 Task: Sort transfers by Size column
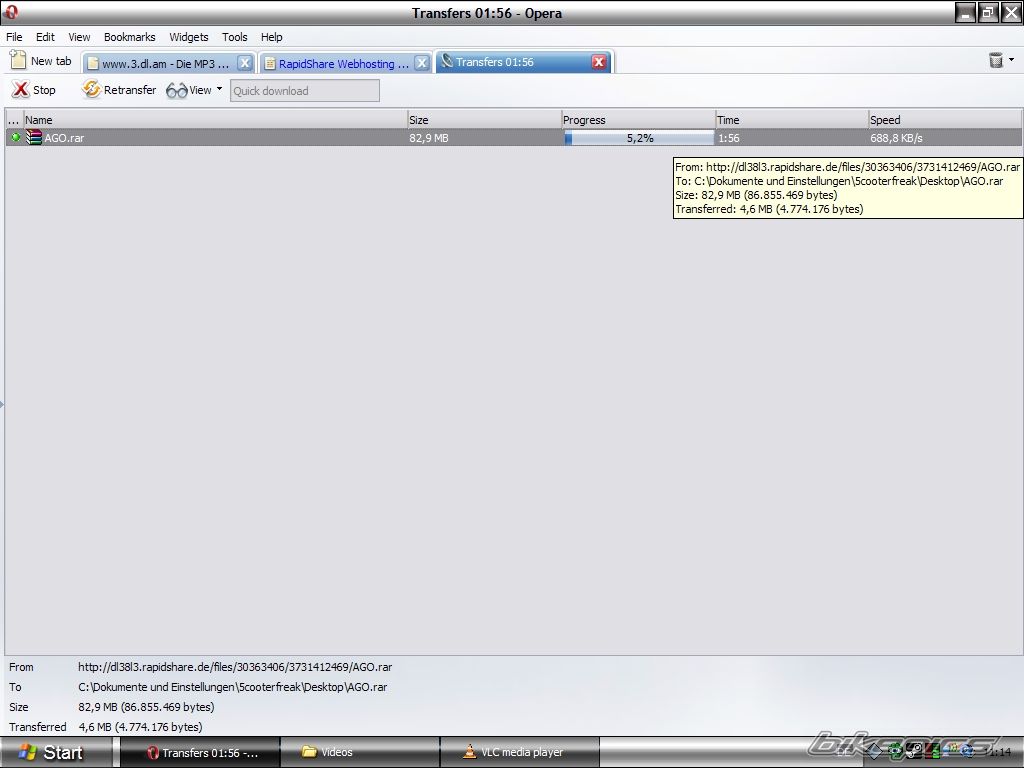coord(483,120)
